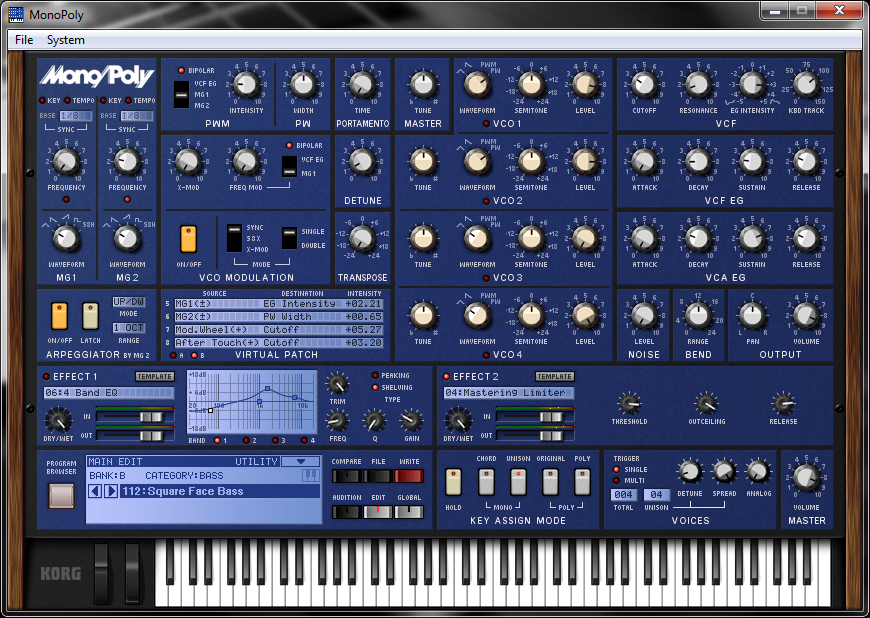Select the Poly key assign mode
This screenshot has width=870, height=618.
[582, 482]
